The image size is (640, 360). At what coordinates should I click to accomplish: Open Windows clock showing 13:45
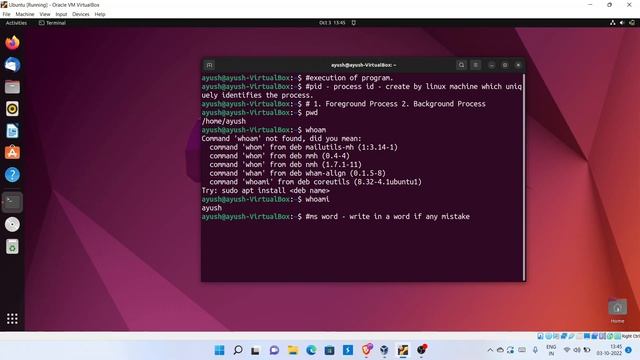[609, 350]
